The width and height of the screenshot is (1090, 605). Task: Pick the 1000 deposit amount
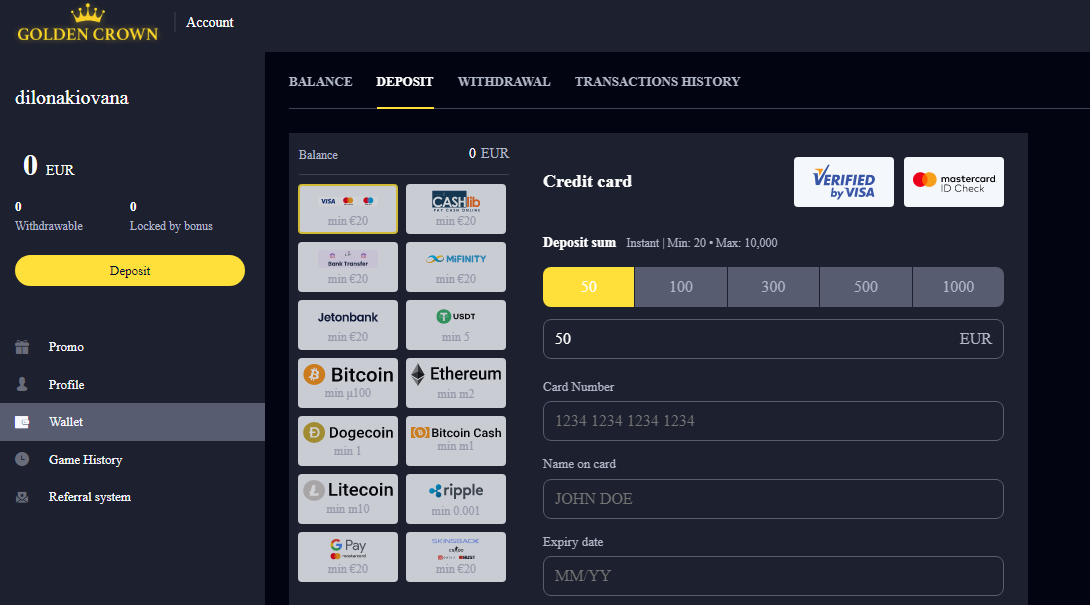(x=958, y=287)
